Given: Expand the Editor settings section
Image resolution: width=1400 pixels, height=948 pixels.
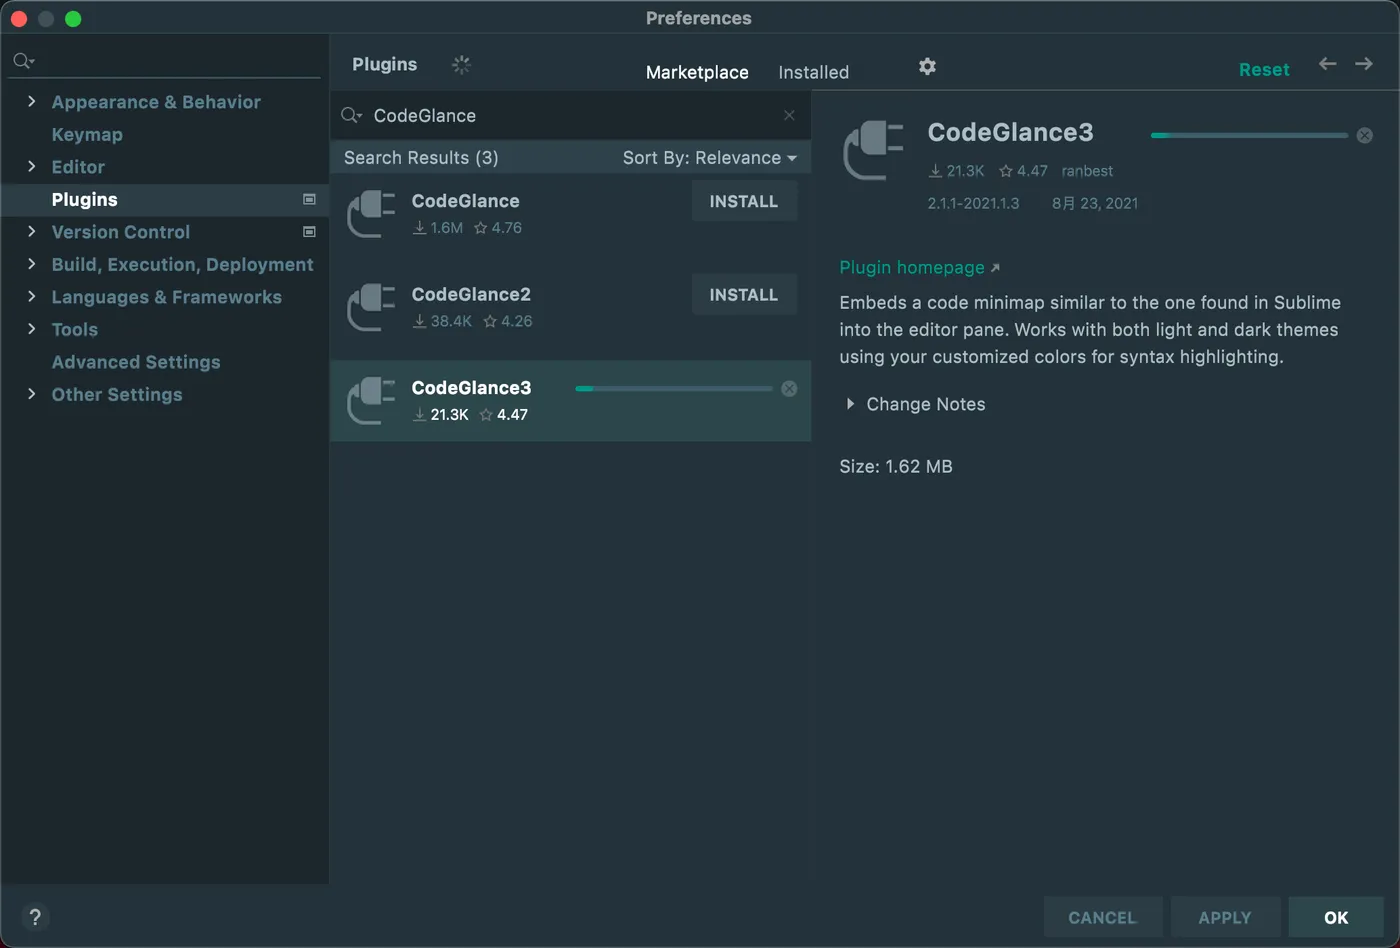Looking at the screenshot, I should tap(31, 166).
